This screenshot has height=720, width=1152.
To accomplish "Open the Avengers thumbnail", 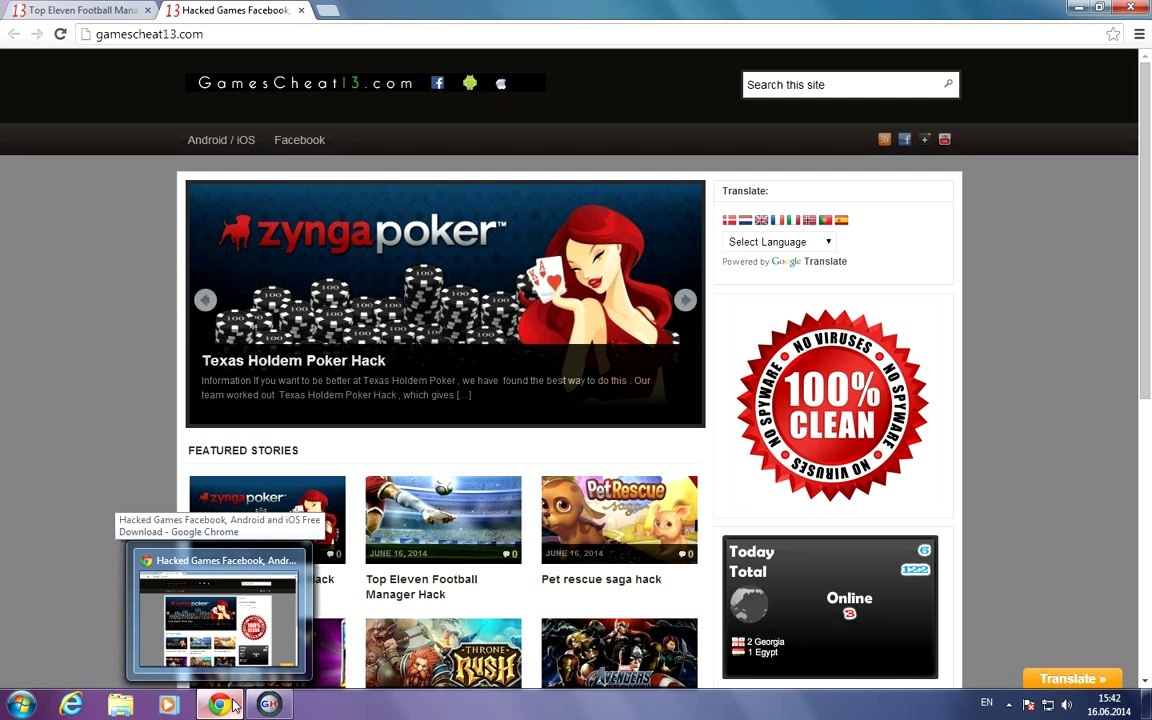I will pos(619,653).
